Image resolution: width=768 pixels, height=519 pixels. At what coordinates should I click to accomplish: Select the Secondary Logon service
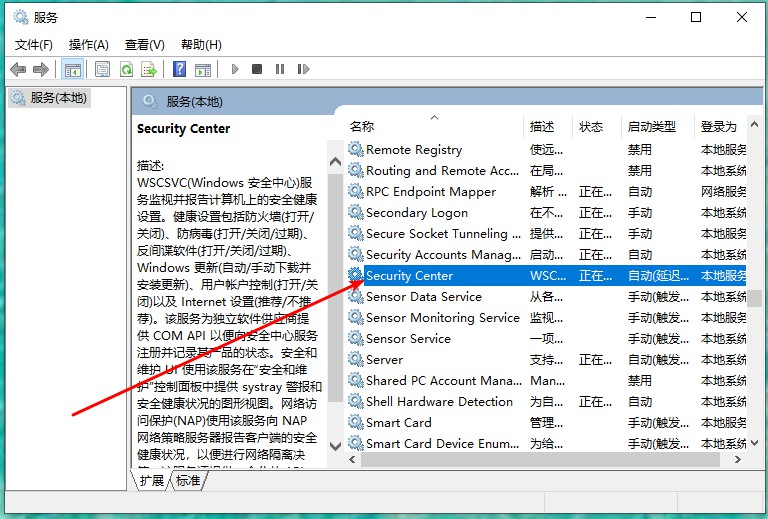click(x=547, y=212)
